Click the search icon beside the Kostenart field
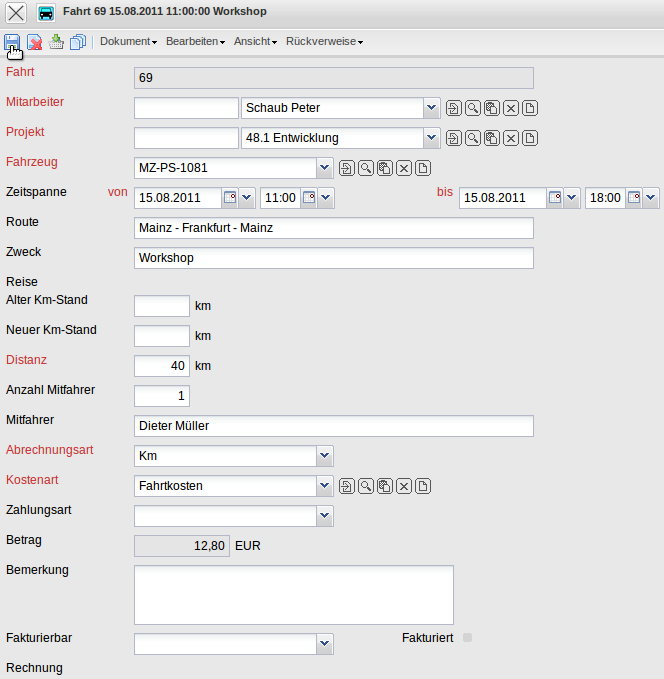Image resolution: width=664 pixels, height=679 pixels. [x=366, y=486]
